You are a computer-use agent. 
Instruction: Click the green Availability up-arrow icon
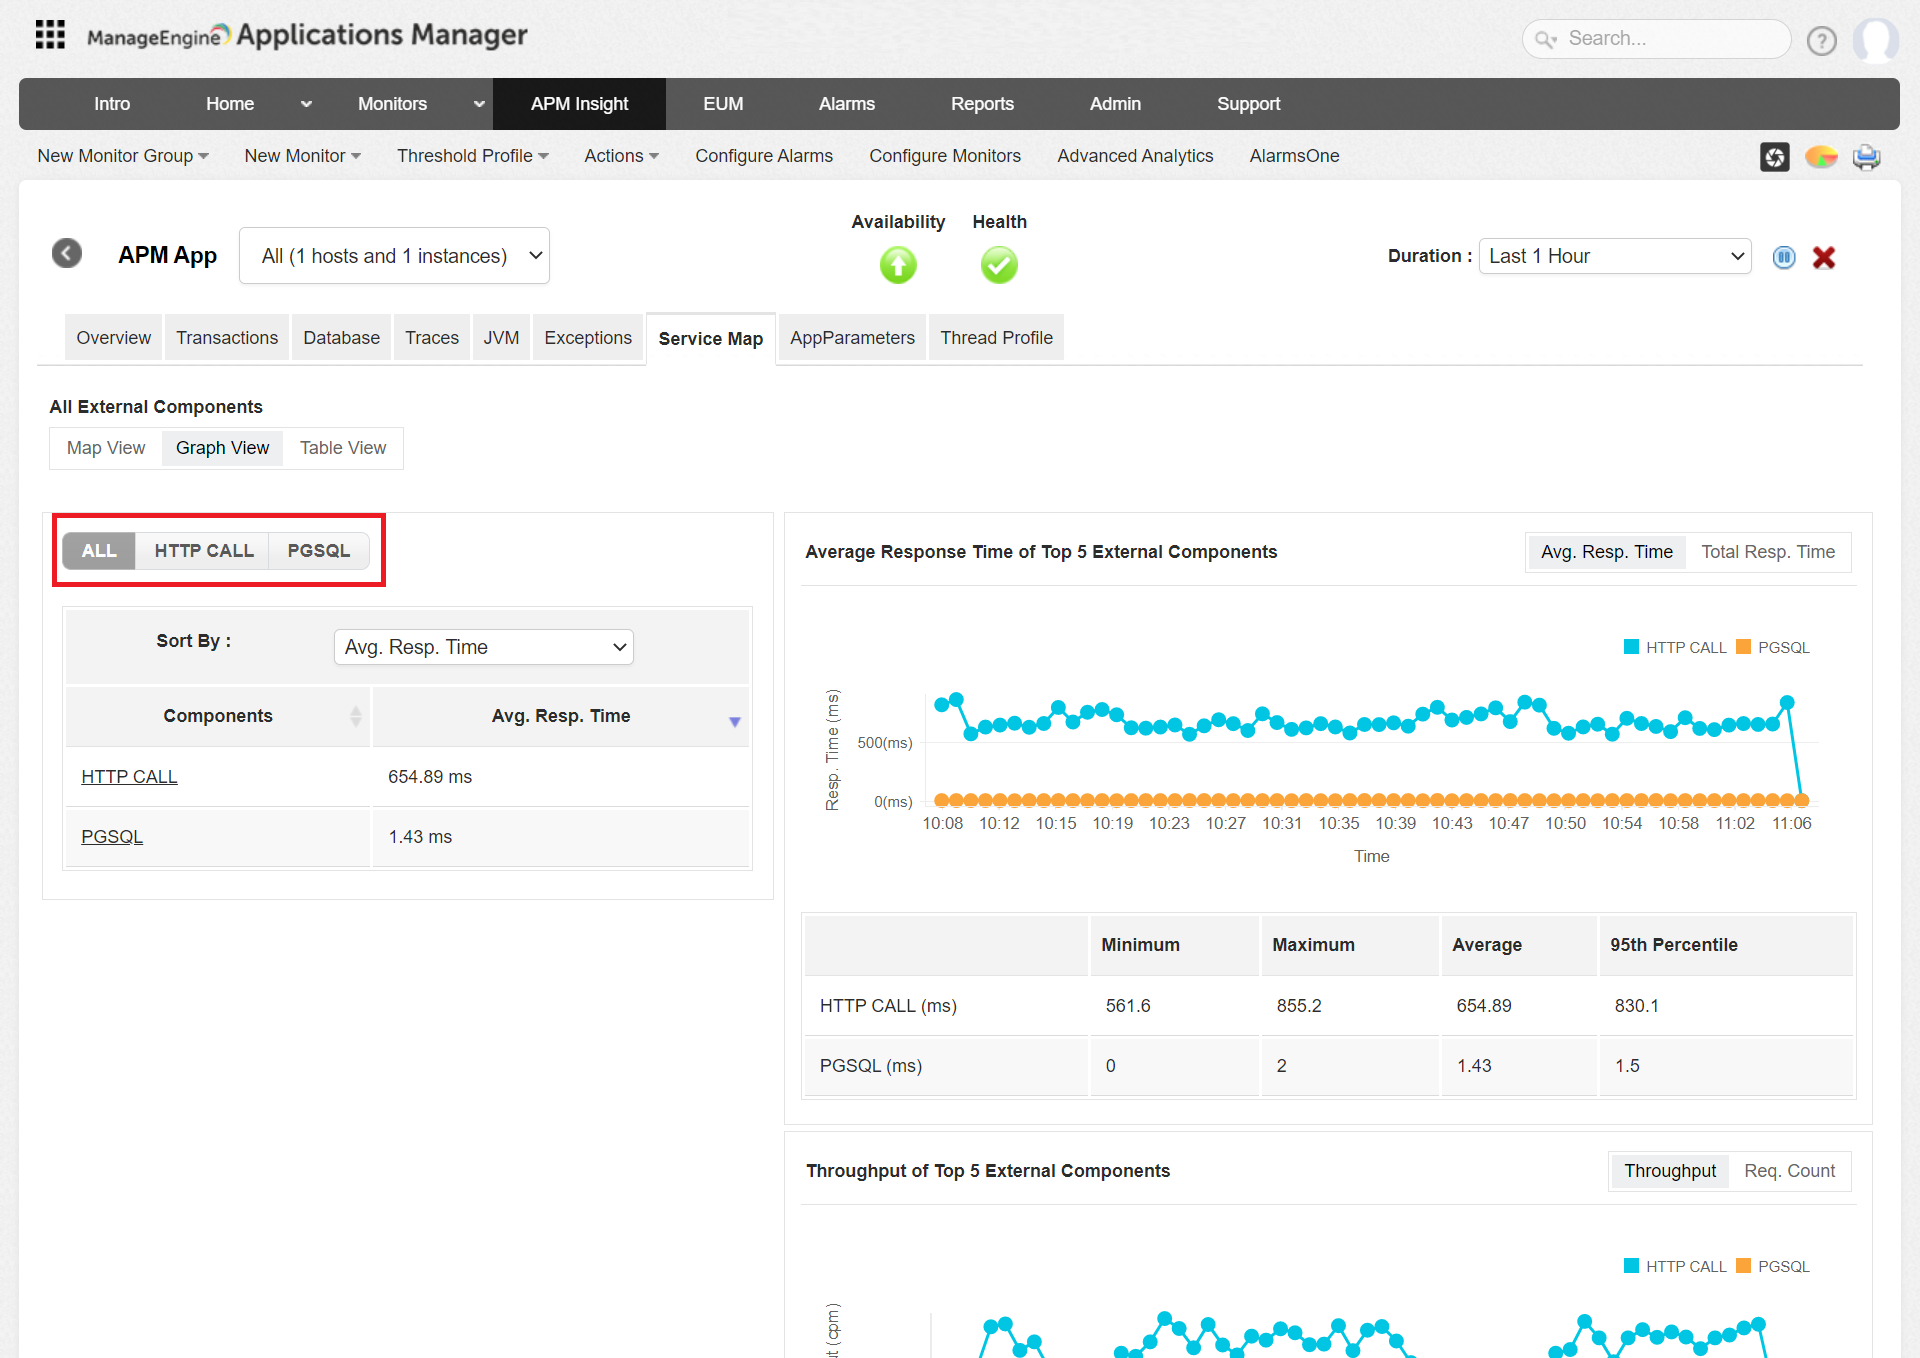point(897,265)
